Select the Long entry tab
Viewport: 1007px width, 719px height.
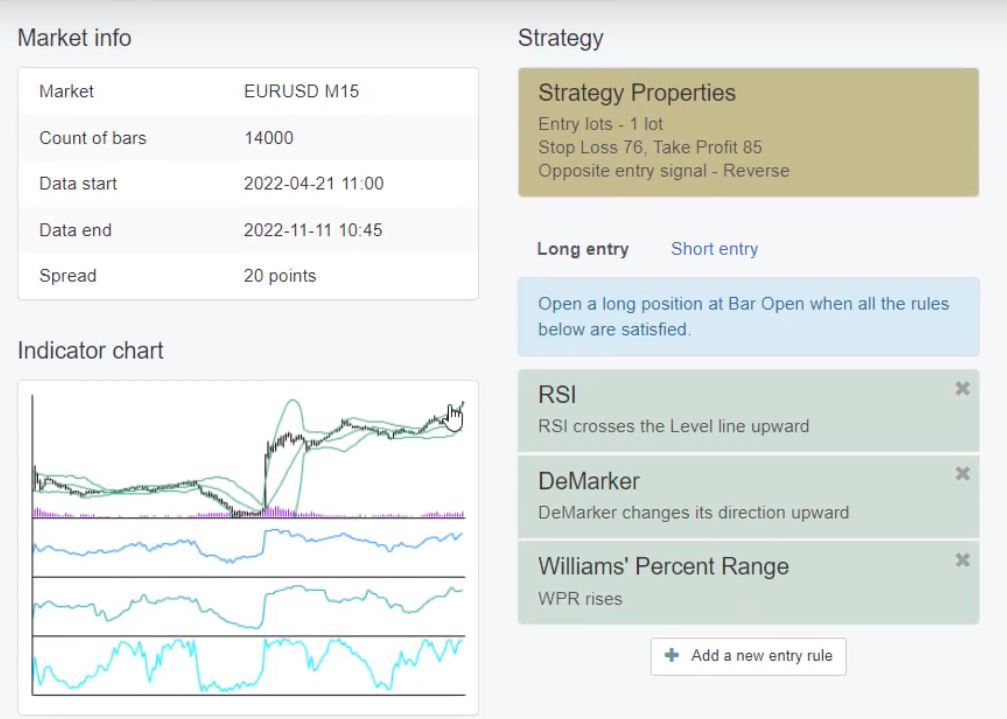coord(582,249)
